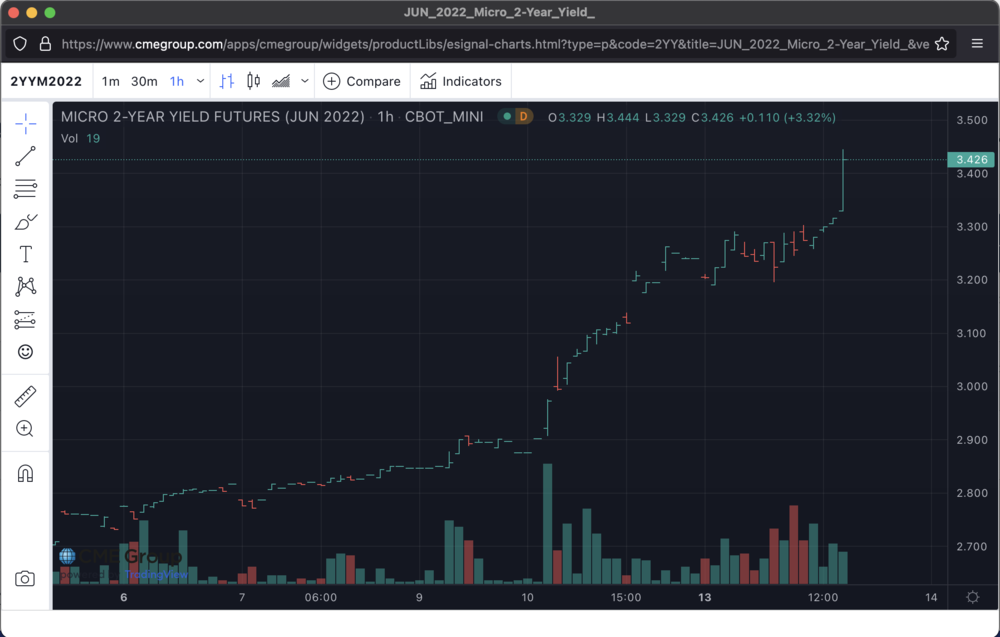Click the 2YYM2022 symbol search field
The height and width of the screenshot is (637, 1000).
point(47,81)
